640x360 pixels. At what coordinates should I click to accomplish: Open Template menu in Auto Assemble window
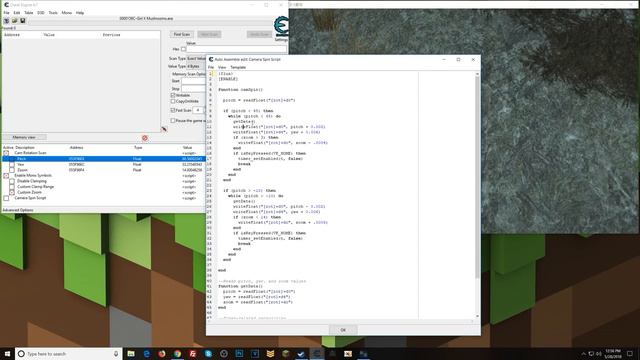coord(238,67)
